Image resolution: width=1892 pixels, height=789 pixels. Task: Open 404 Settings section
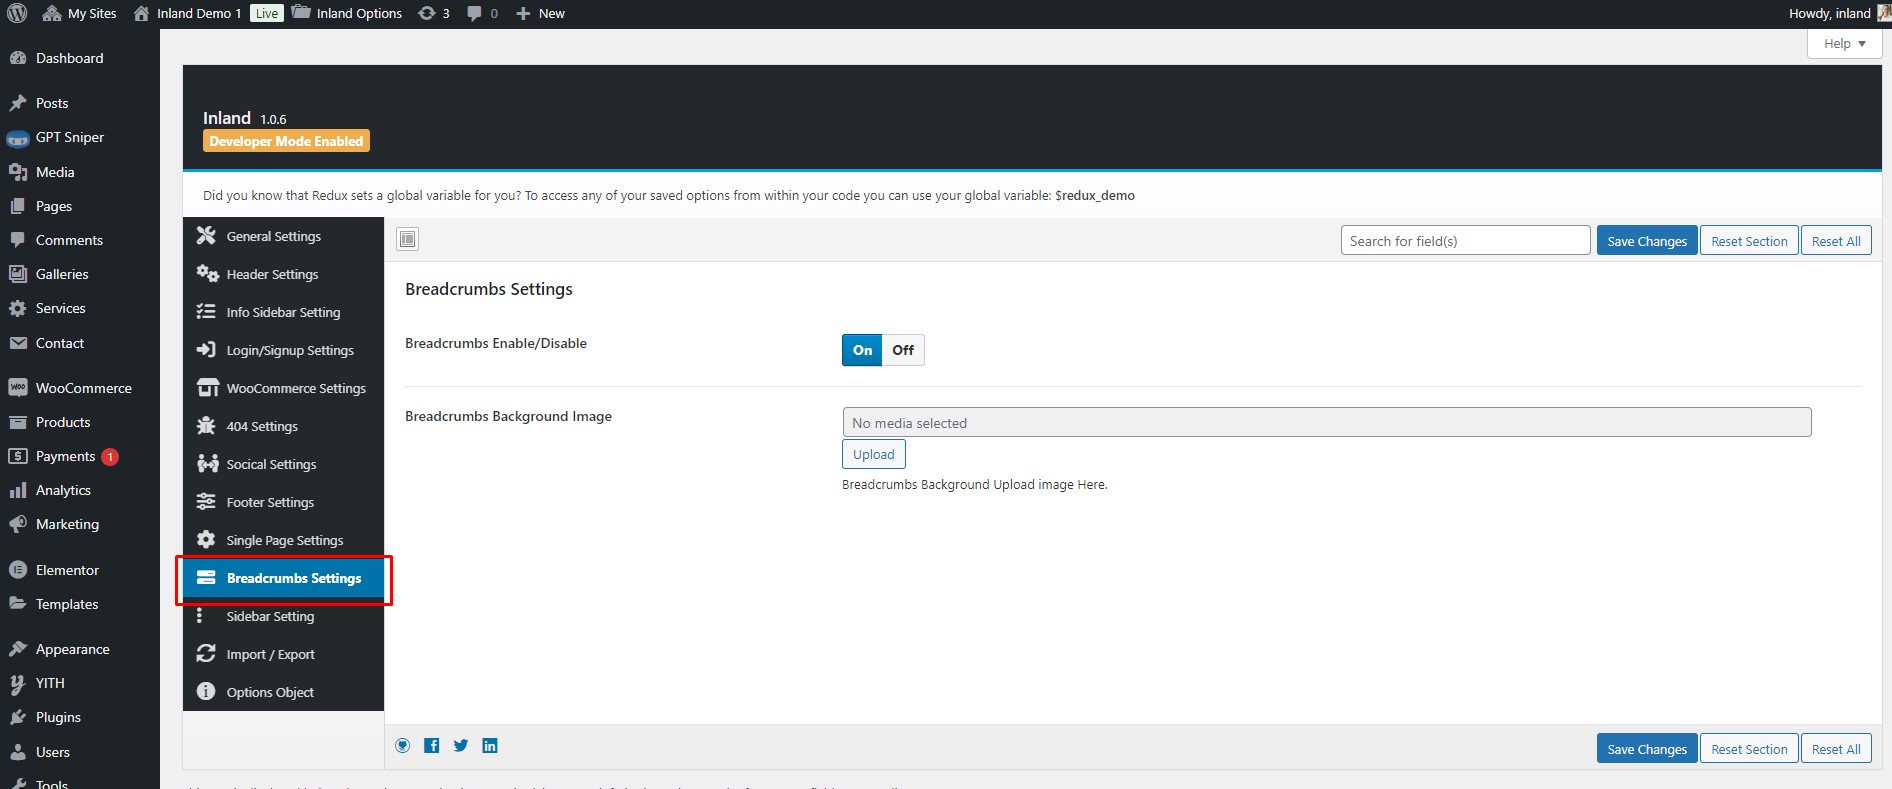click(x=283, y=426)
